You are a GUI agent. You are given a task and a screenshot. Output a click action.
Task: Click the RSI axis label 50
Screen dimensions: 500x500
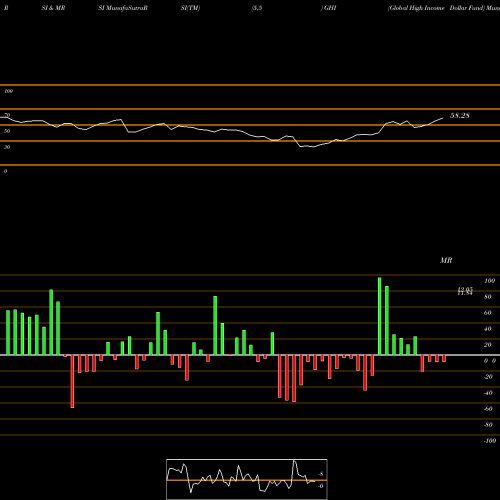click(x=7, y=131)
